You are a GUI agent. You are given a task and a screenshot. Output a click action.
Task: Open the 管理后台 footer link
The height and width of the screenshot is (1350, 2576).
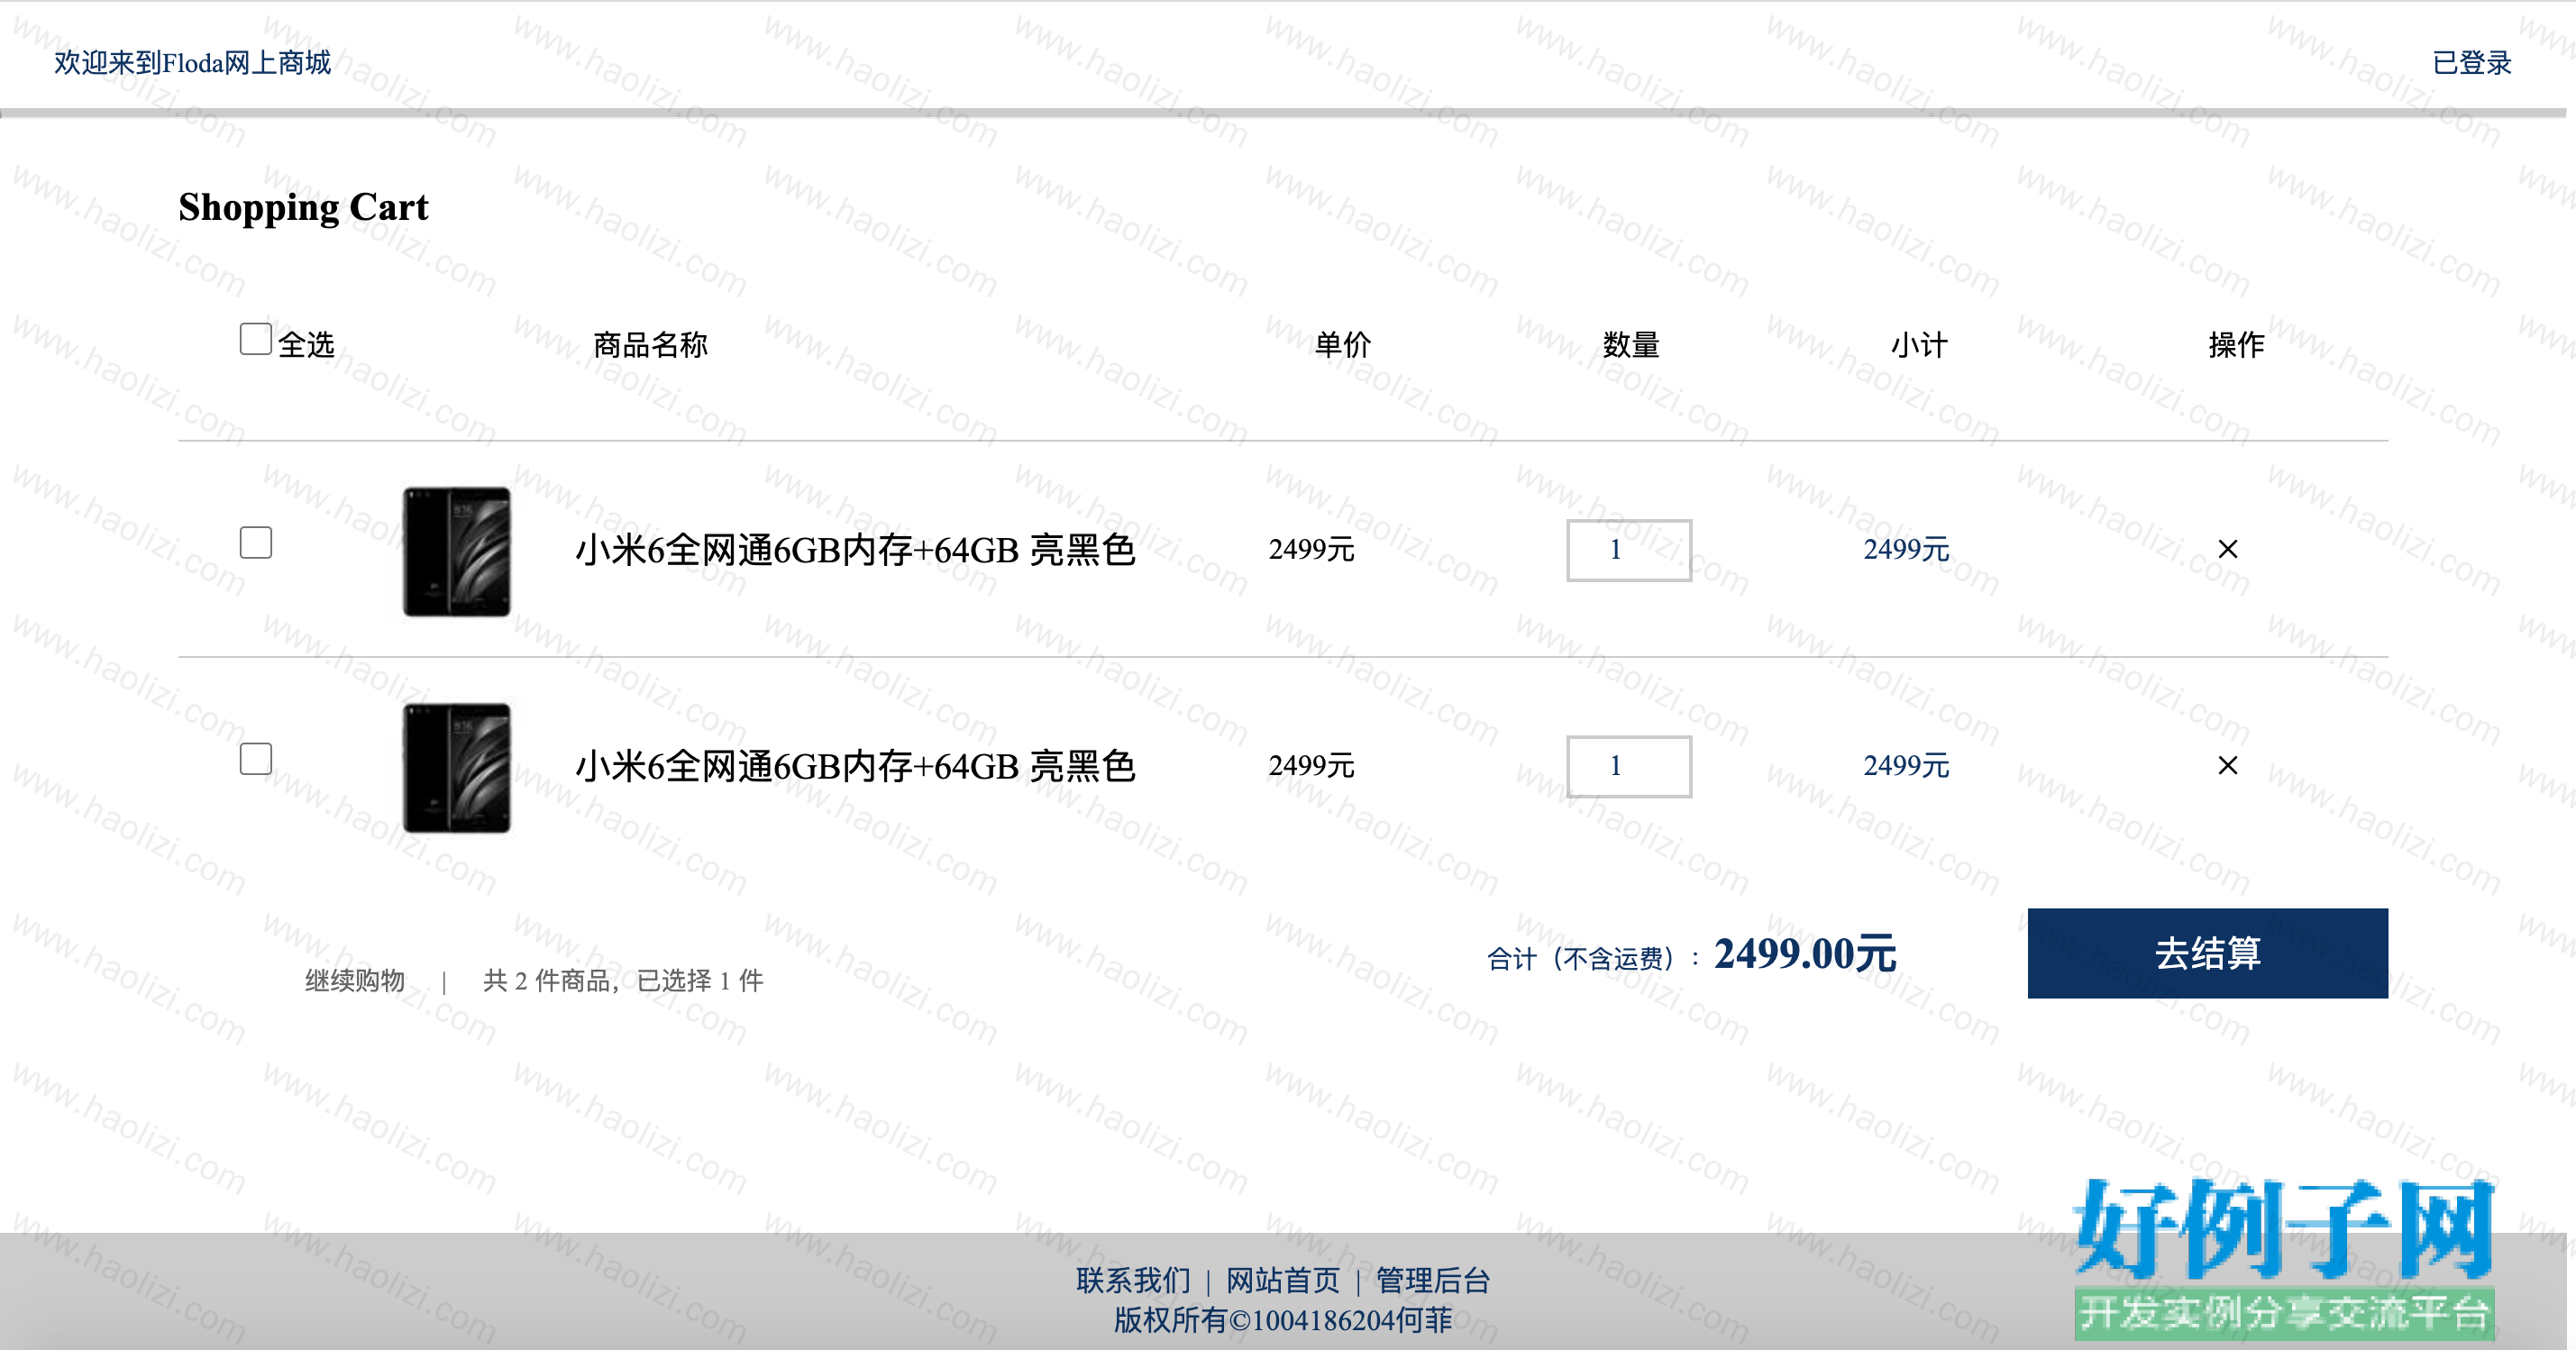[1433, 1281]
